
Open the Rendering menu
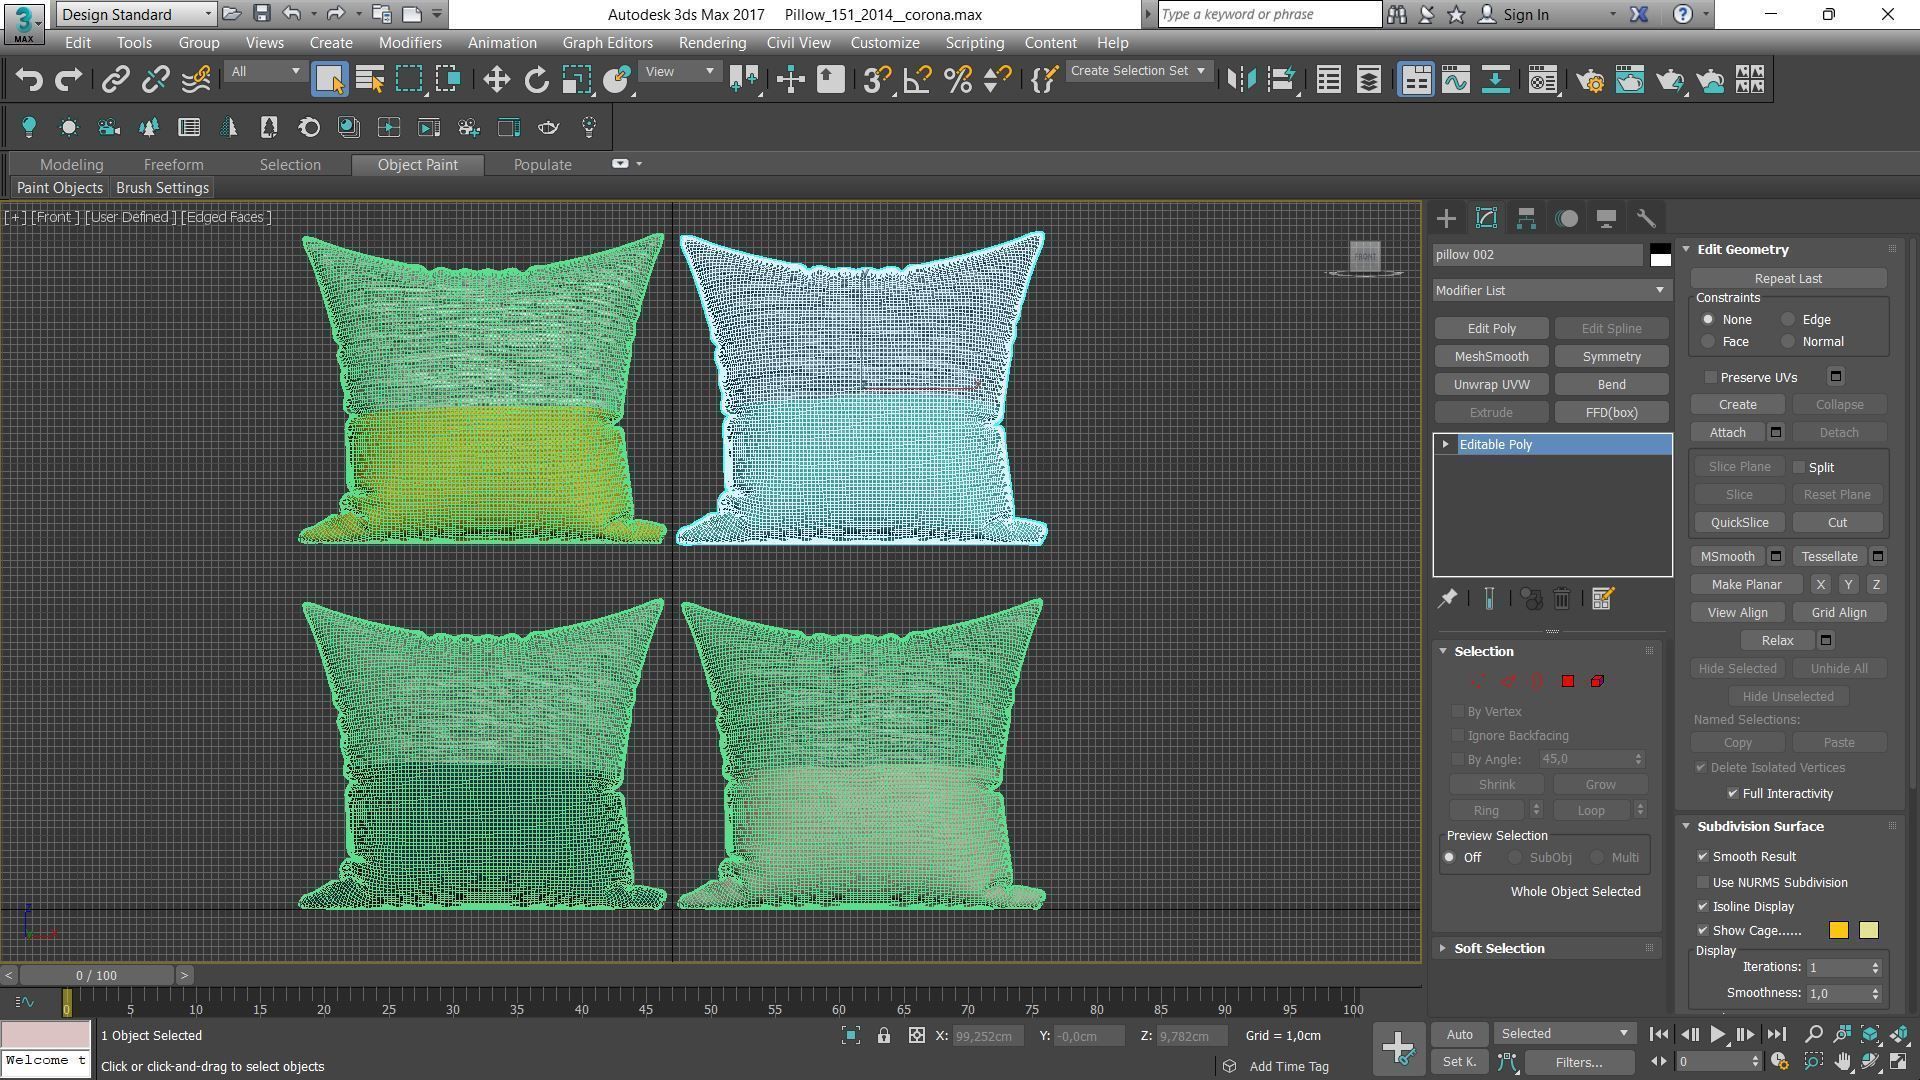[x=712, y=43]
